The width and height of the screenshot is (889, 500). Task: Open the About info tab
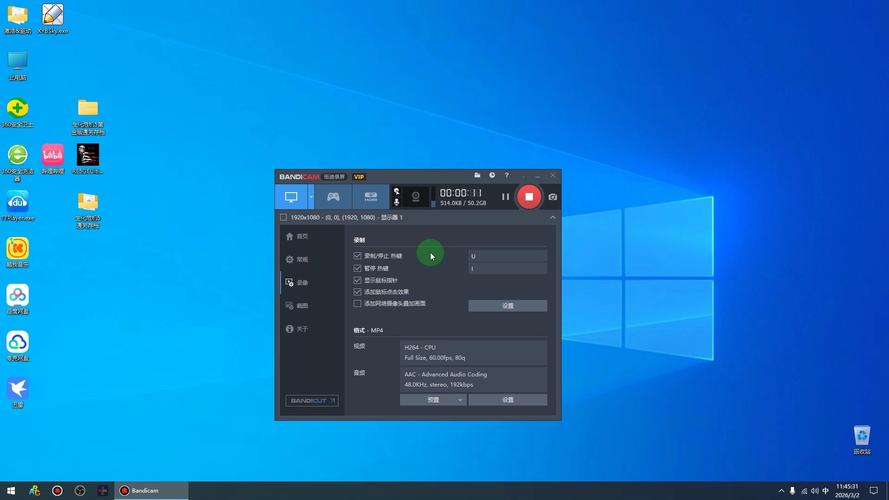coord(297,329)
